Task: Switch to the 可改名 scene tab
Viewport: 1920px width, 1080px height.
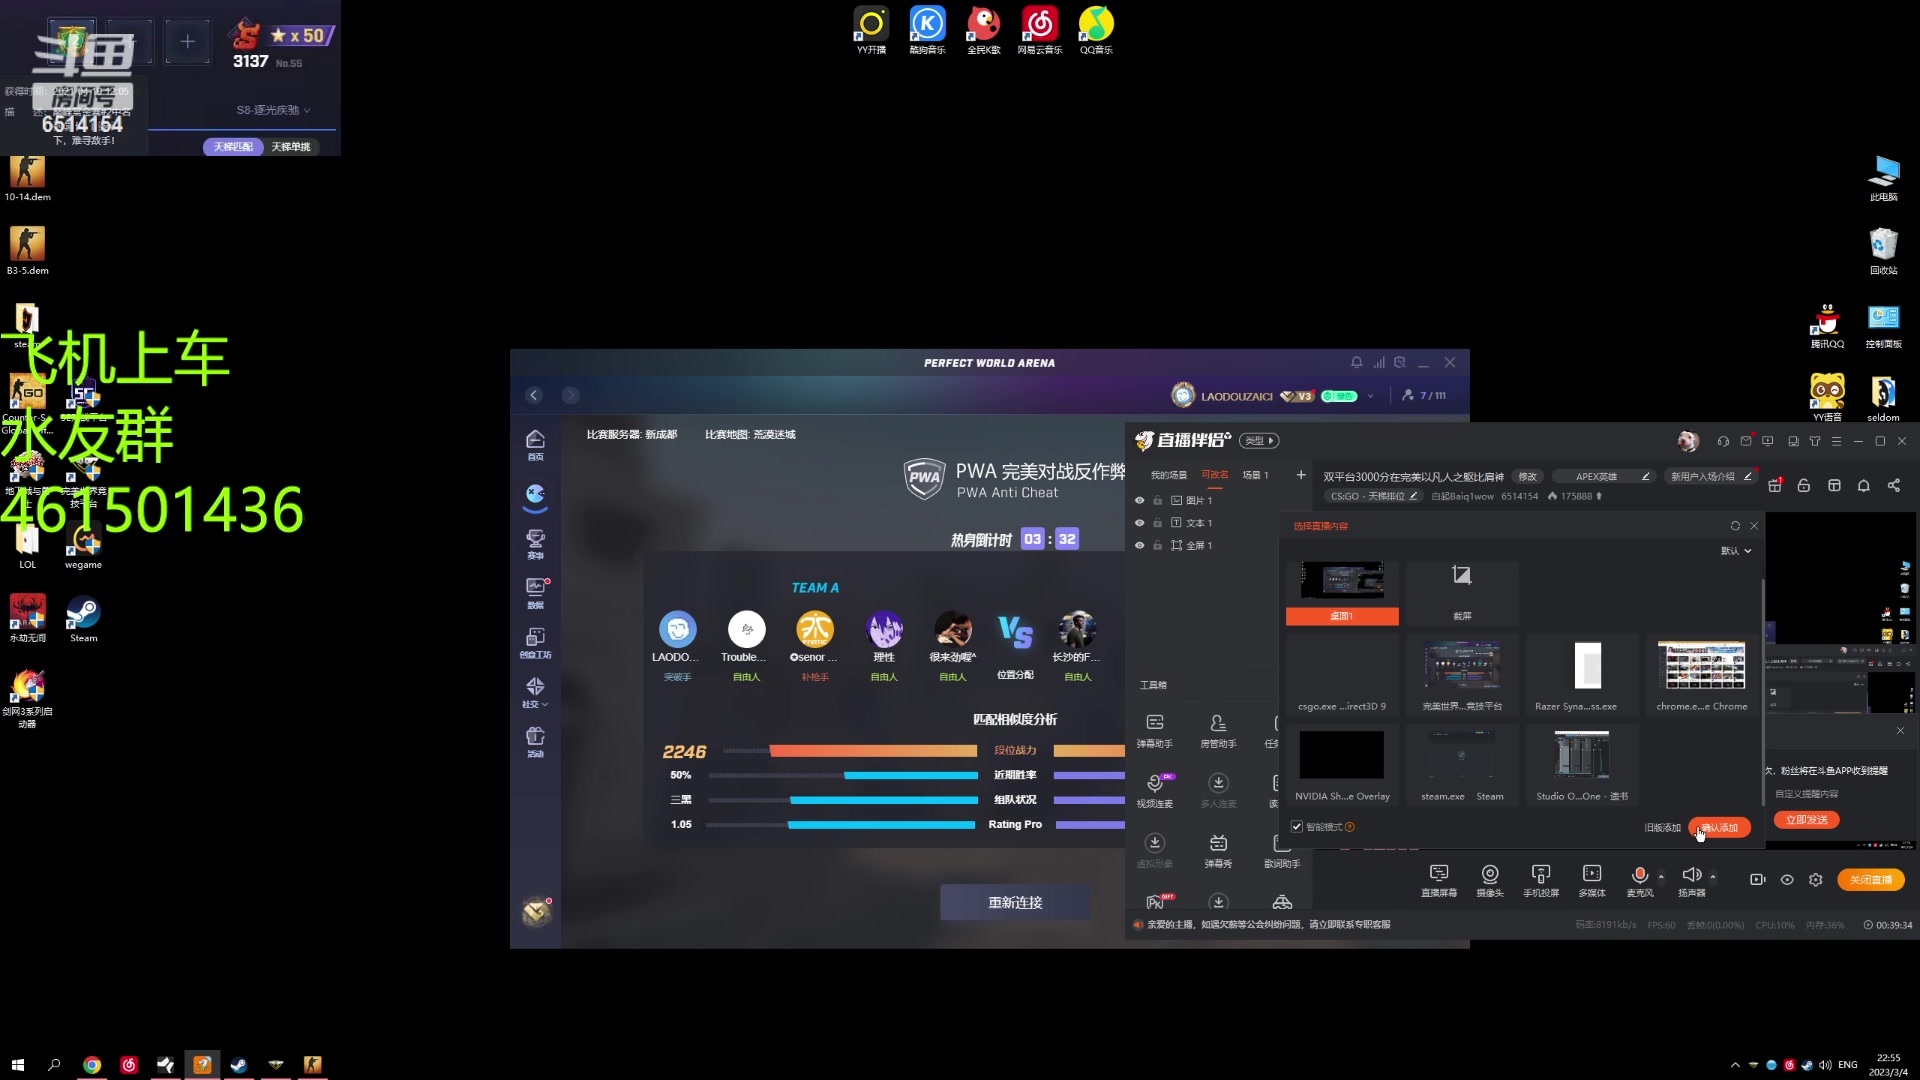Action: point(1214,475)
